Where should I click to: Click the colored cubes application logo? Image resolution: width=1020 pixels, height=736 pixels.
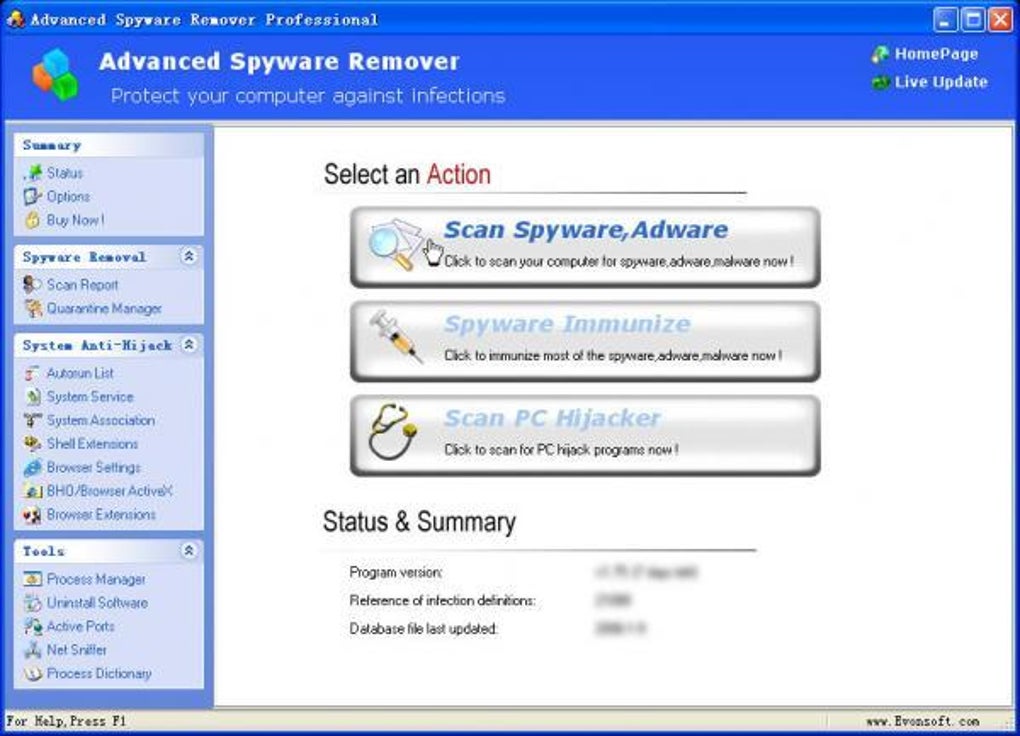pyautogui.click(x=55, y=75)
